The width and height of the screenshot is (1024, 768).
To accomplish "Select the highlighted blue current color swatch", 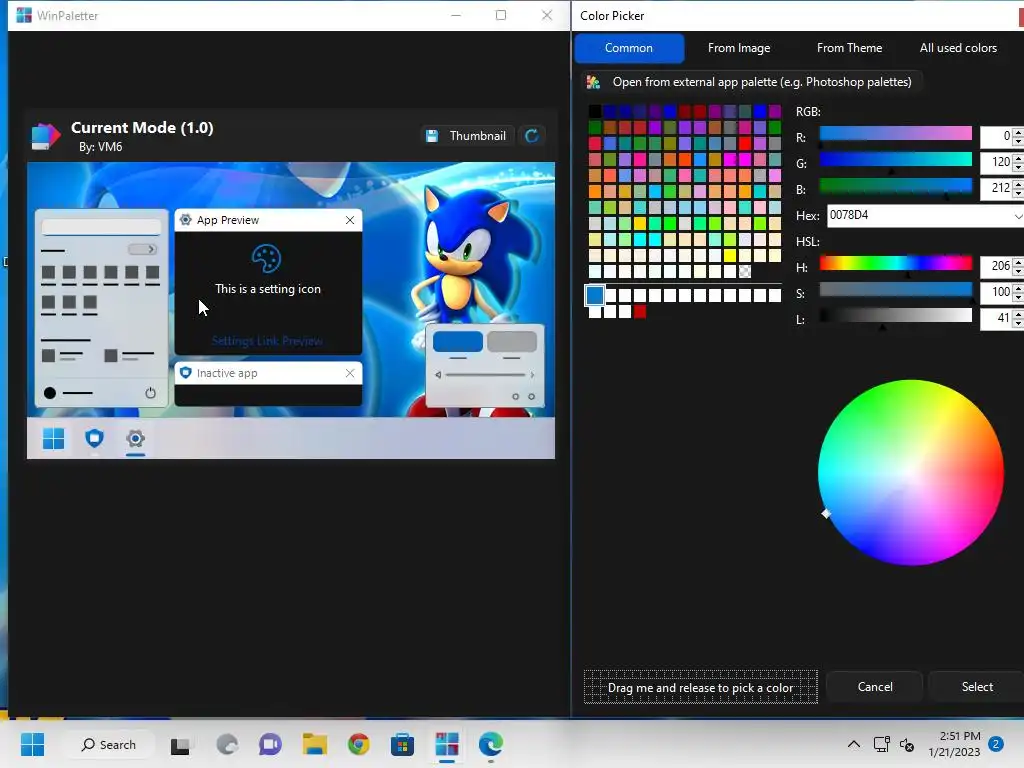I will coord(594,295).
